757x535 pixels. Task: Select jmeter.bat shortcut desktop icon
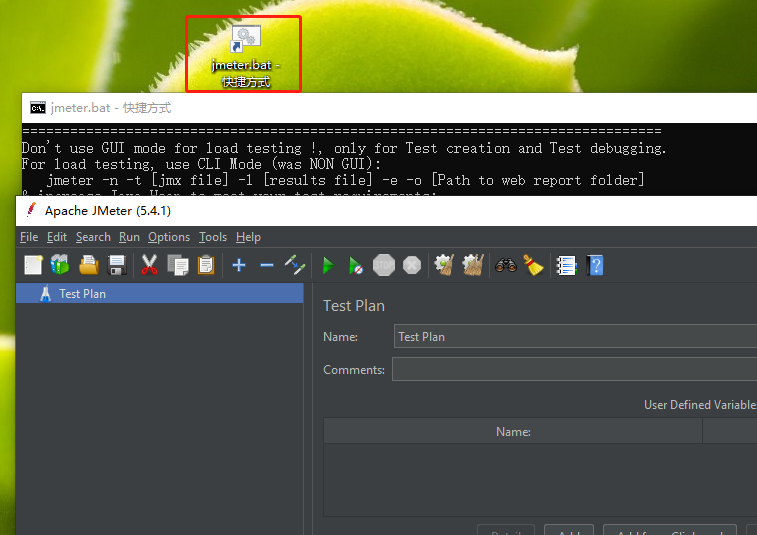click(x=245, y=56)
